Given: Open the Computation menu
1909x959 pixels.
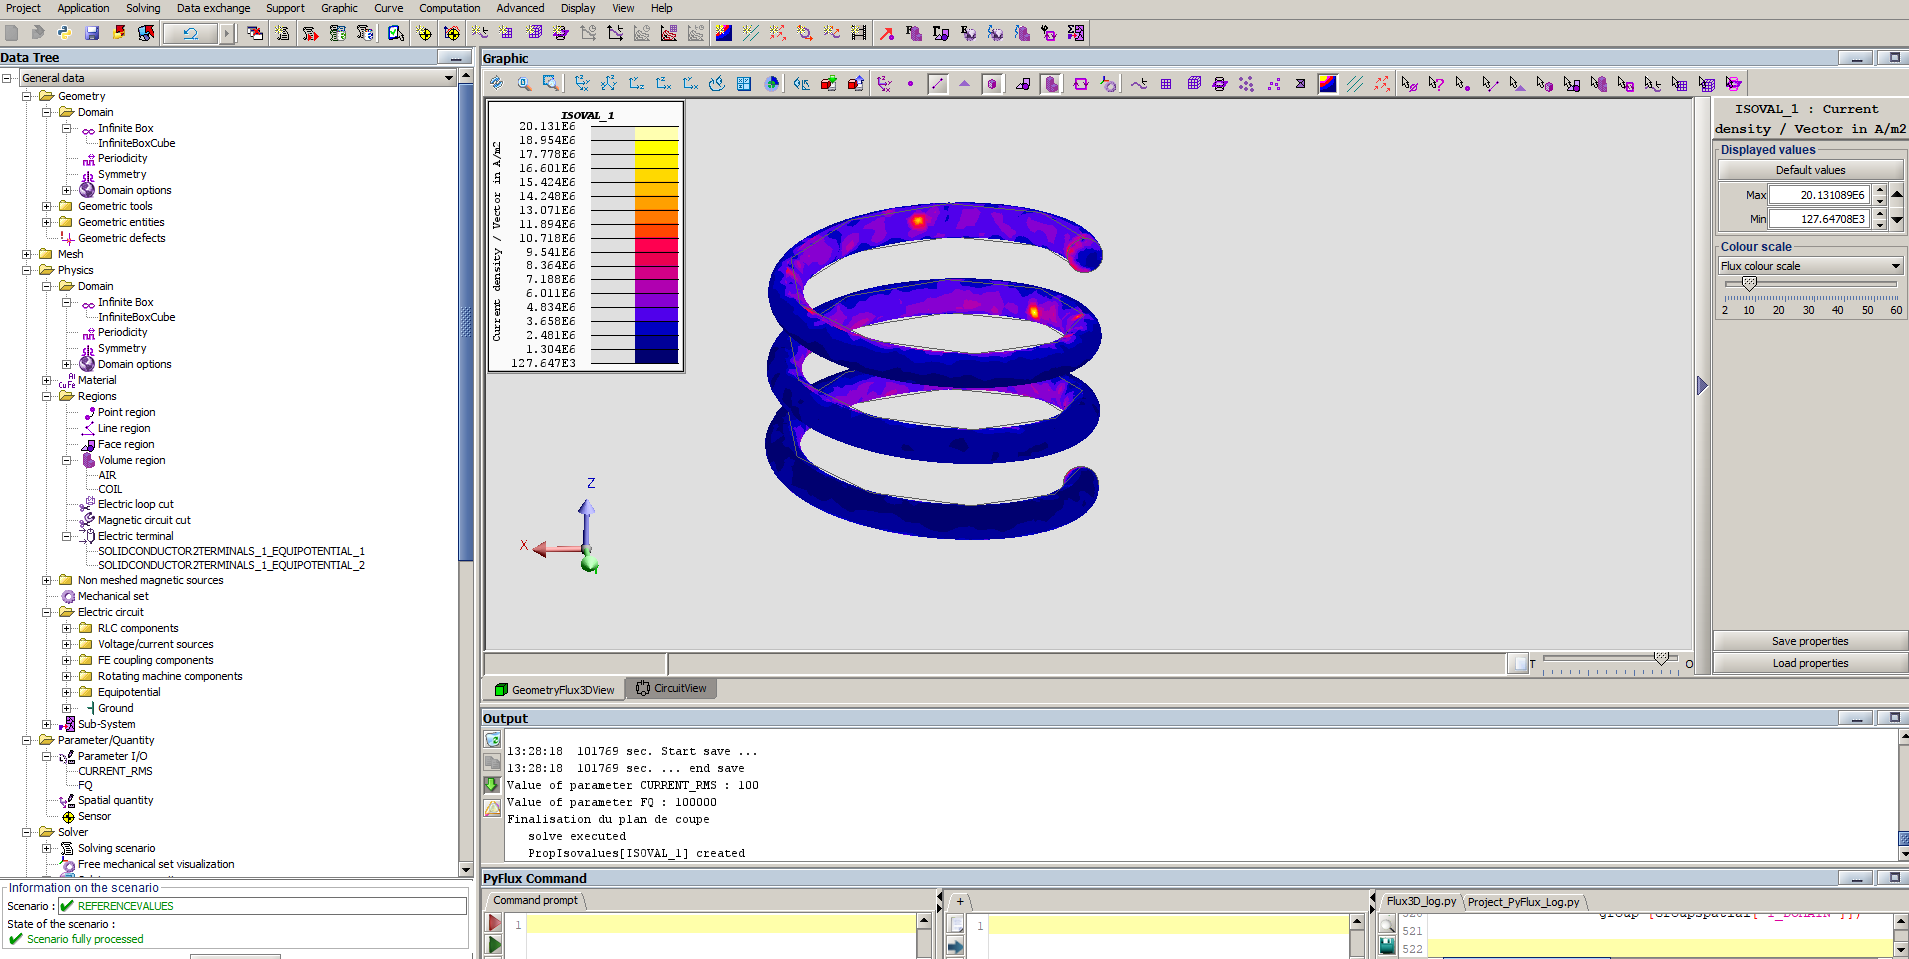Looking at the screenshot, I should [x=449, y=8].
